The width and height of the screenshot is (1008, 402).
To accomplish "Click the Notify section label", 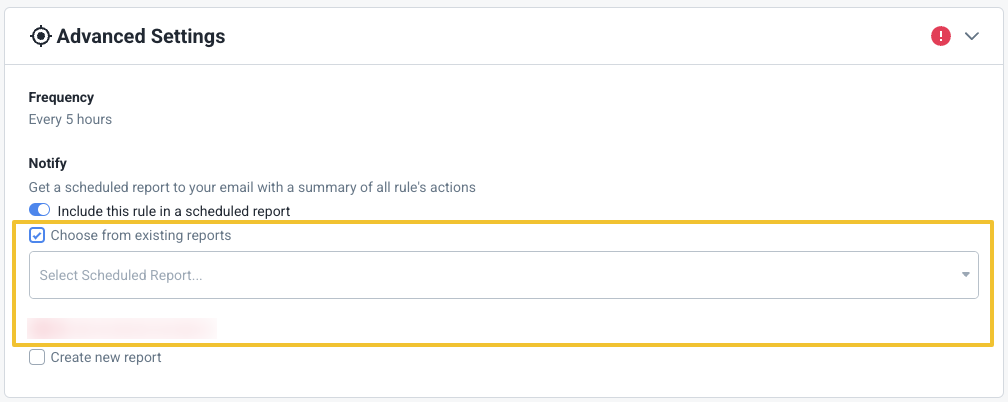I will (x=48, y=164).
